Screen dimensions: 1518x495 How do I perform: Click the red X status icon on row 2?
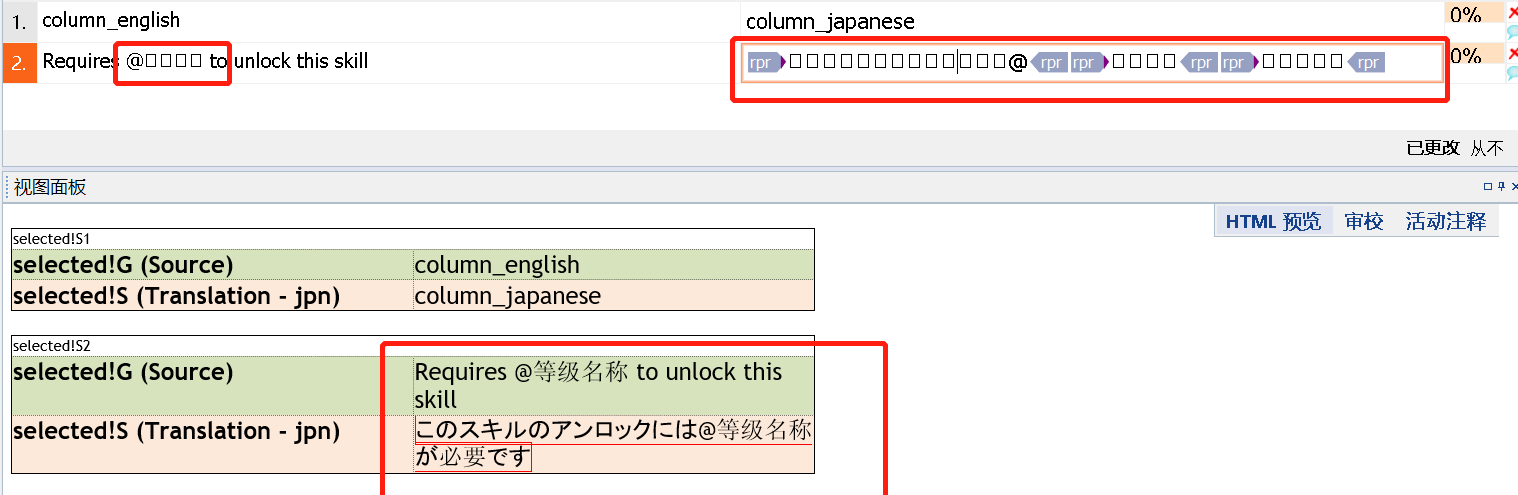click(1512, 53)
